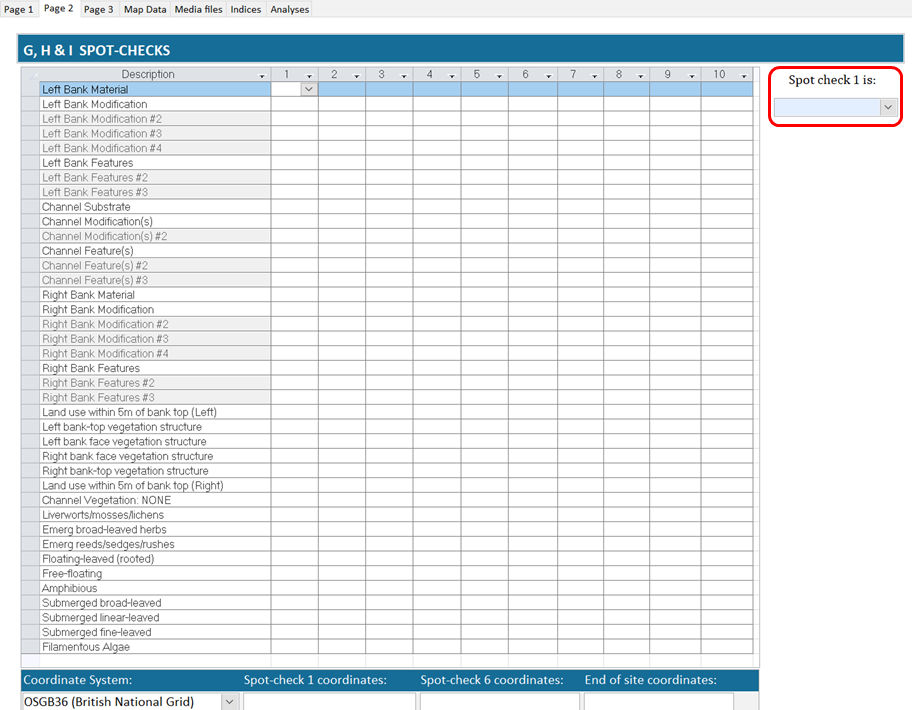Click the Spot-check 1 coordinates input field
The height and width of the screenshot is (710, 912).
(329, 702)
